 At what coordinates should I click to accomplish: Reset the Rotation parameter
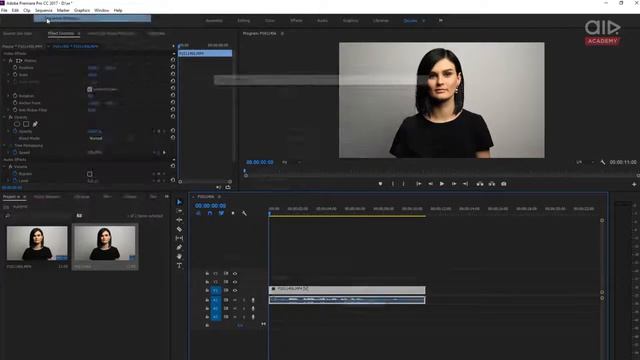pos(173,96)
